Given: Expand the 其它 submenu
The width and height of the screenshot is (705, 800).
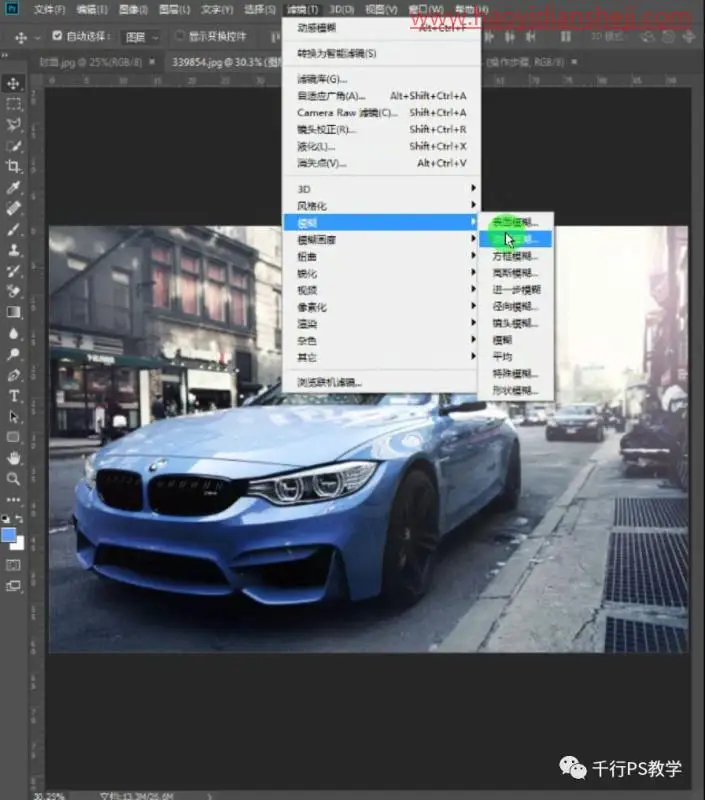Looking at the screenshot, I should click(x=381, y=357).
